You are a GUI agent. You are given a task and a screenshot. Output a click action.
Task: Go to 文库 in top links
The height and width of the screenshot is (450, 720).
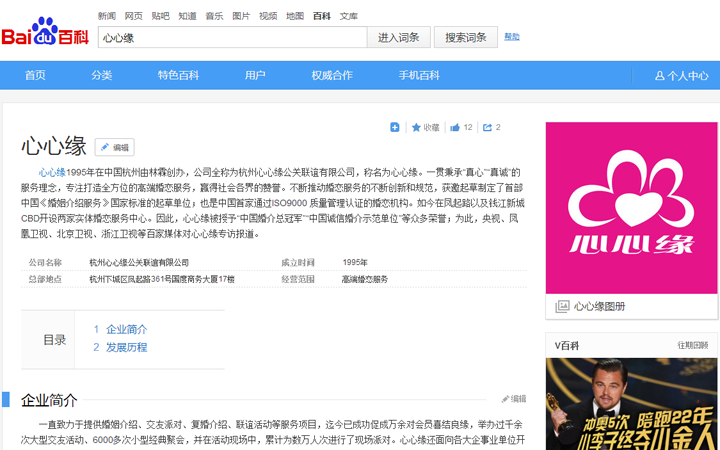click(349, 16)
